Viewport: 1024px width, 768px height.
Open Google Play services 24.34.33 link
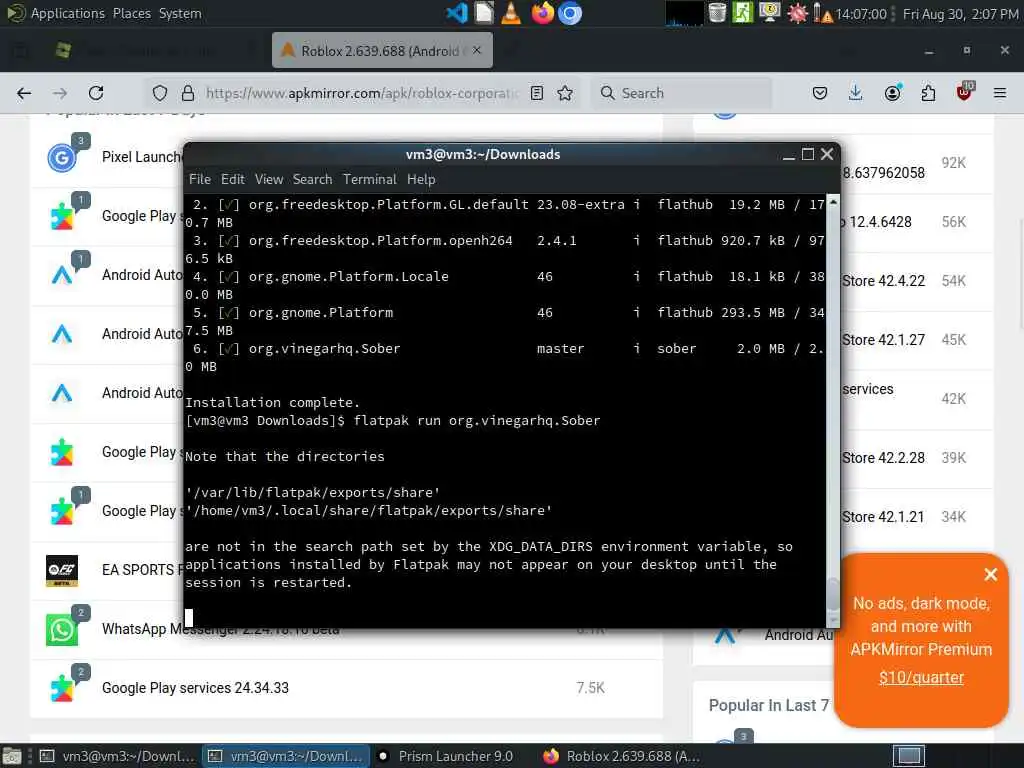tap(195, 688)
